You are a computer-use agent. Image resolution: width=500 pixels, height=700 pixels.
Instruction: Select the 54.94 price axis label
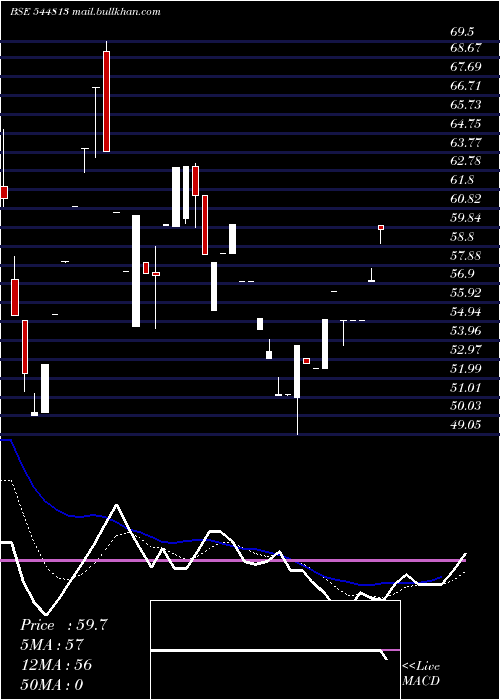466,312
